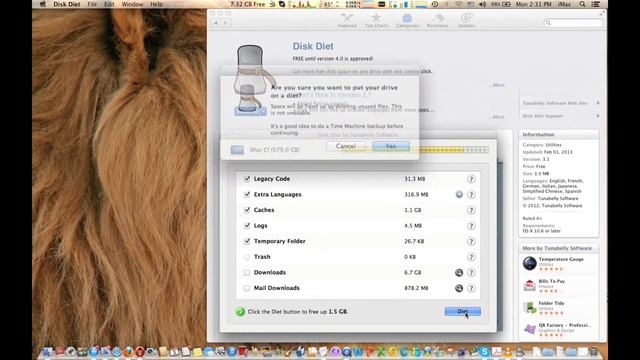Open Time Machine menu bar icon
The width and height of the screenshot is (640, 360).
coord(435,4)
